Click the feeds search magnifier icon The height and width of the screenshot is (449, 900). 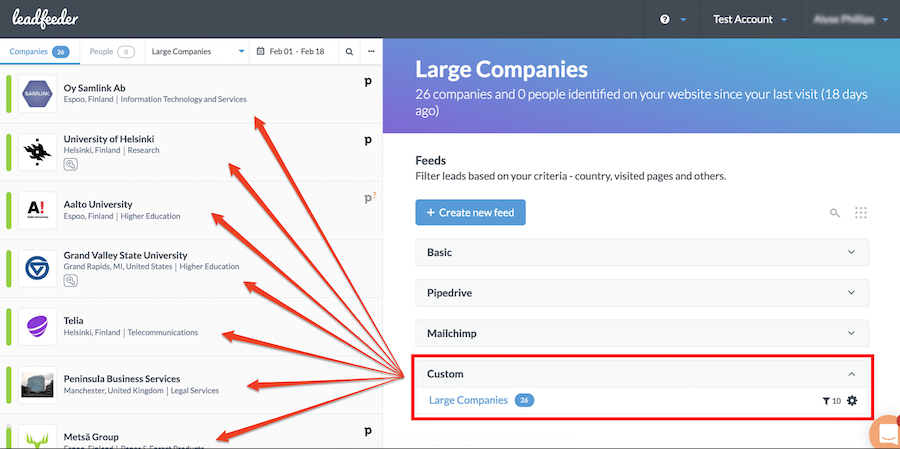[x=835, y=213]
